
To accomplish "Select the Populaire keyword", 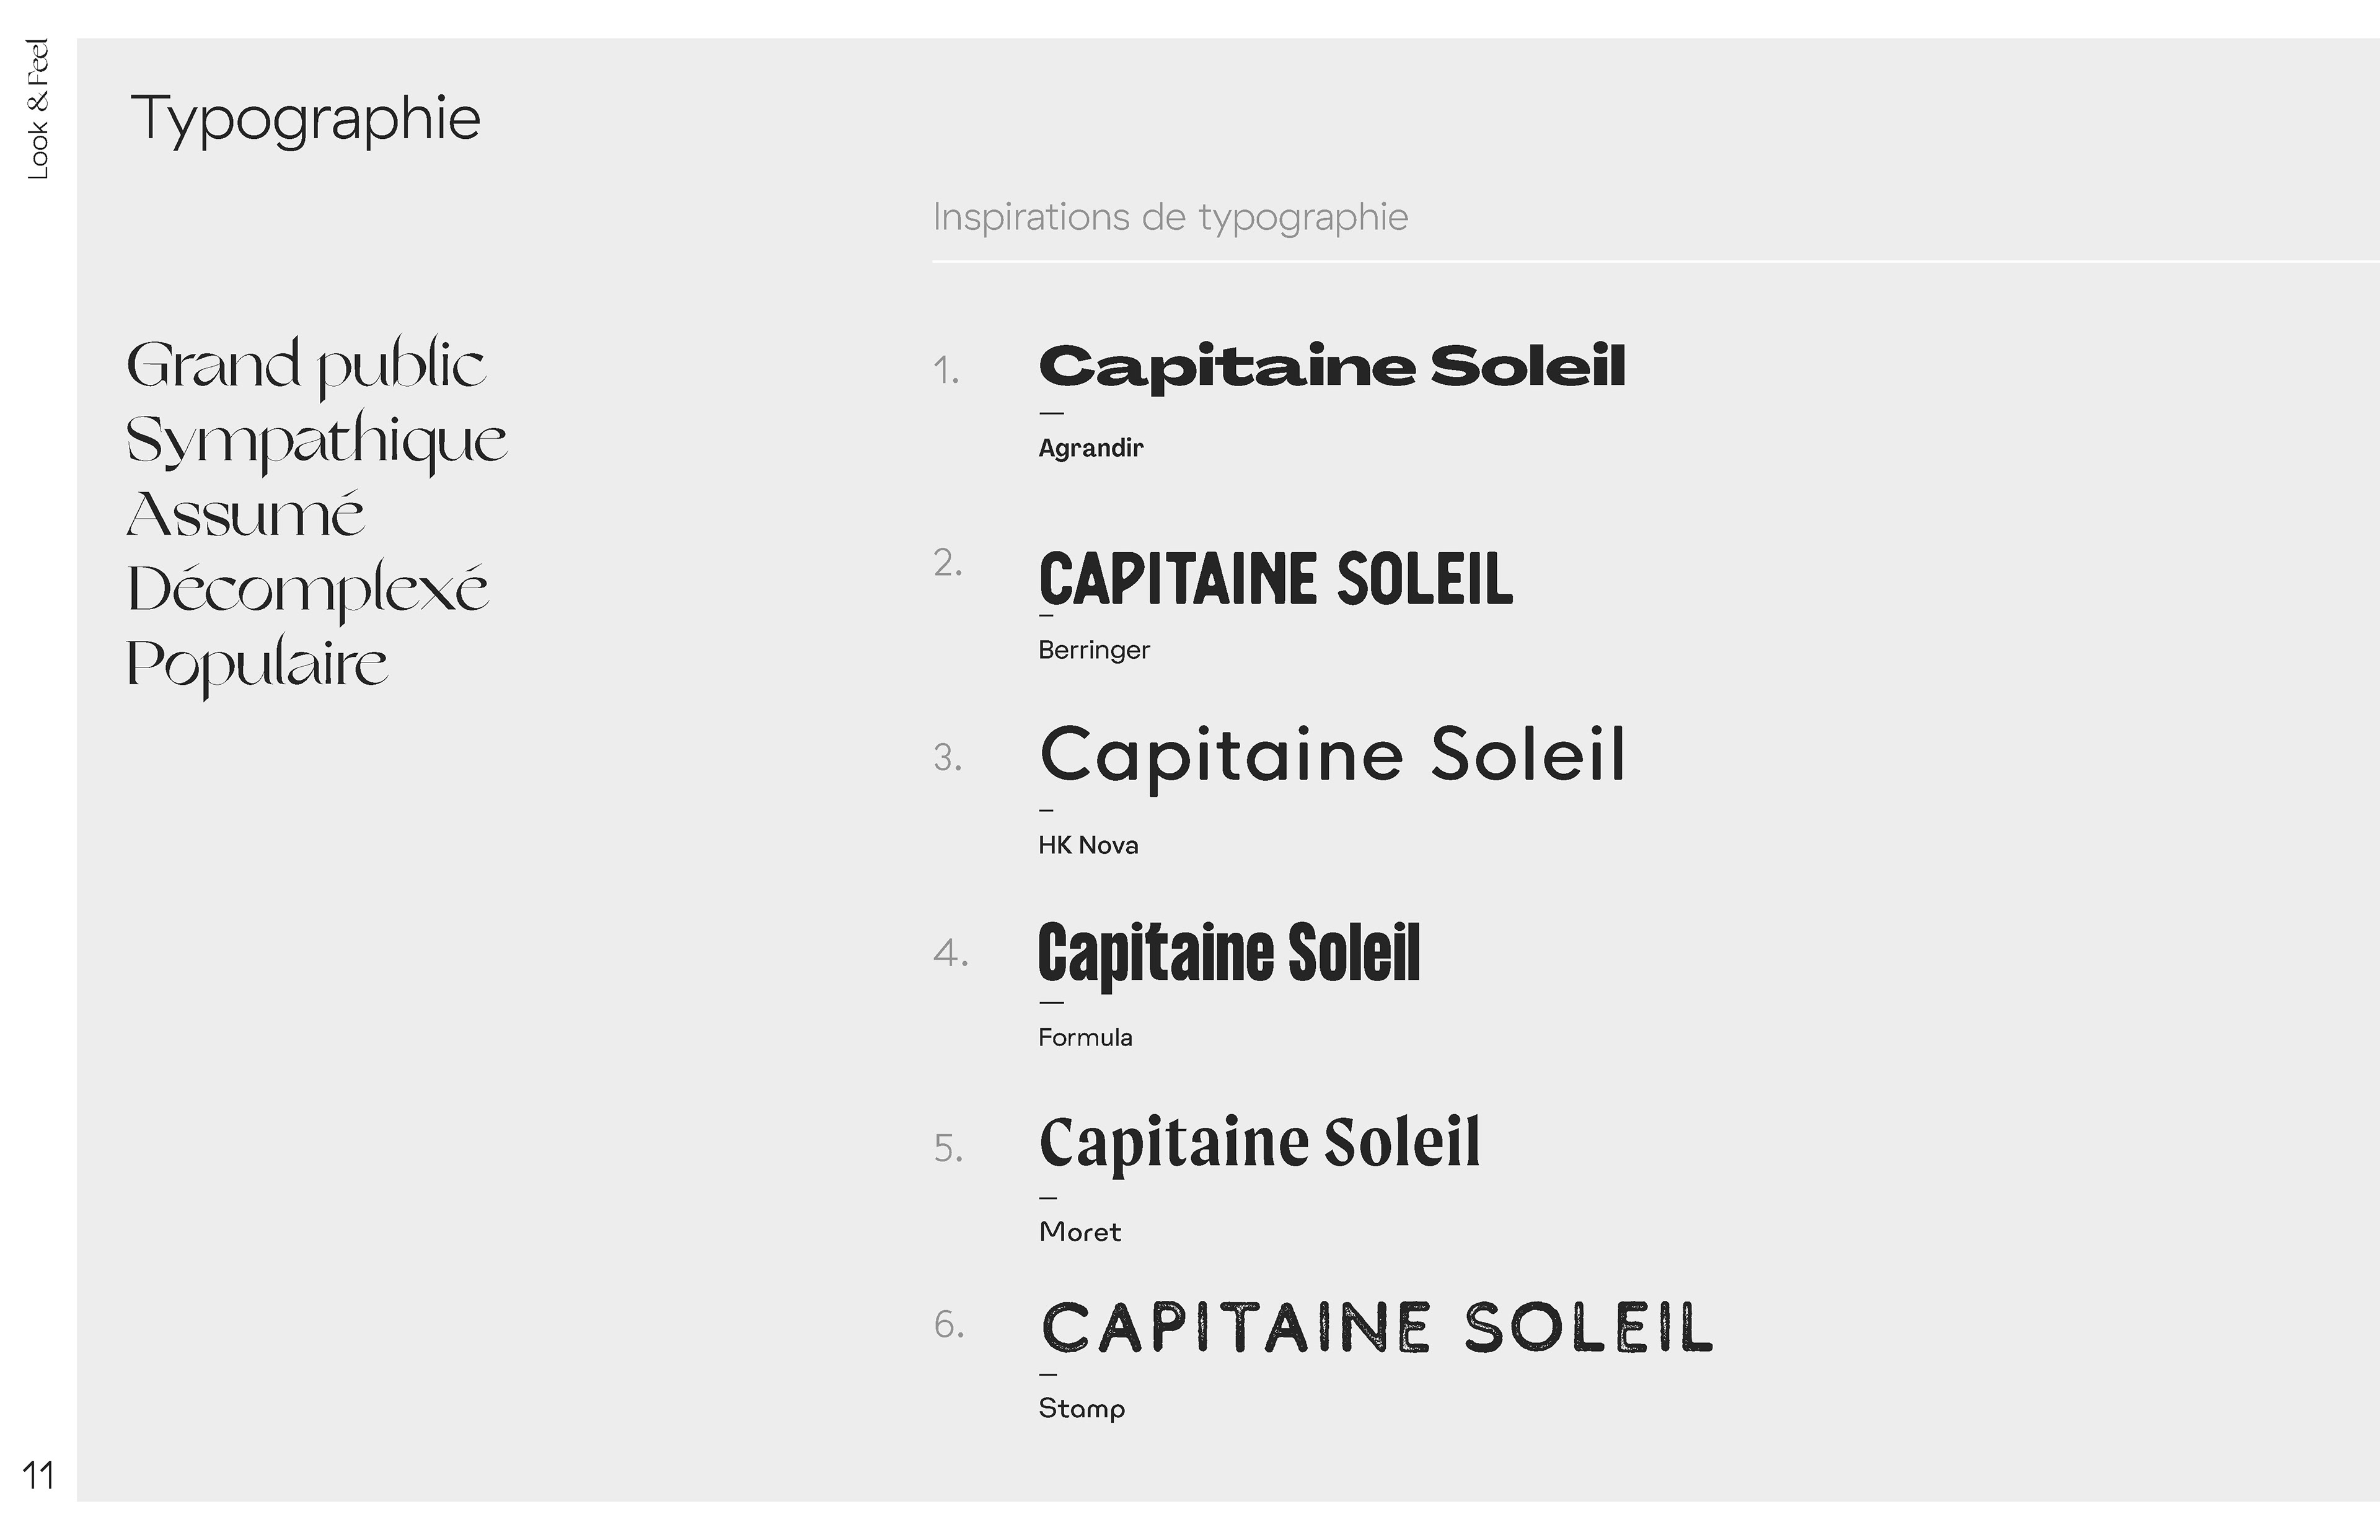I will (x=257, y=665).
